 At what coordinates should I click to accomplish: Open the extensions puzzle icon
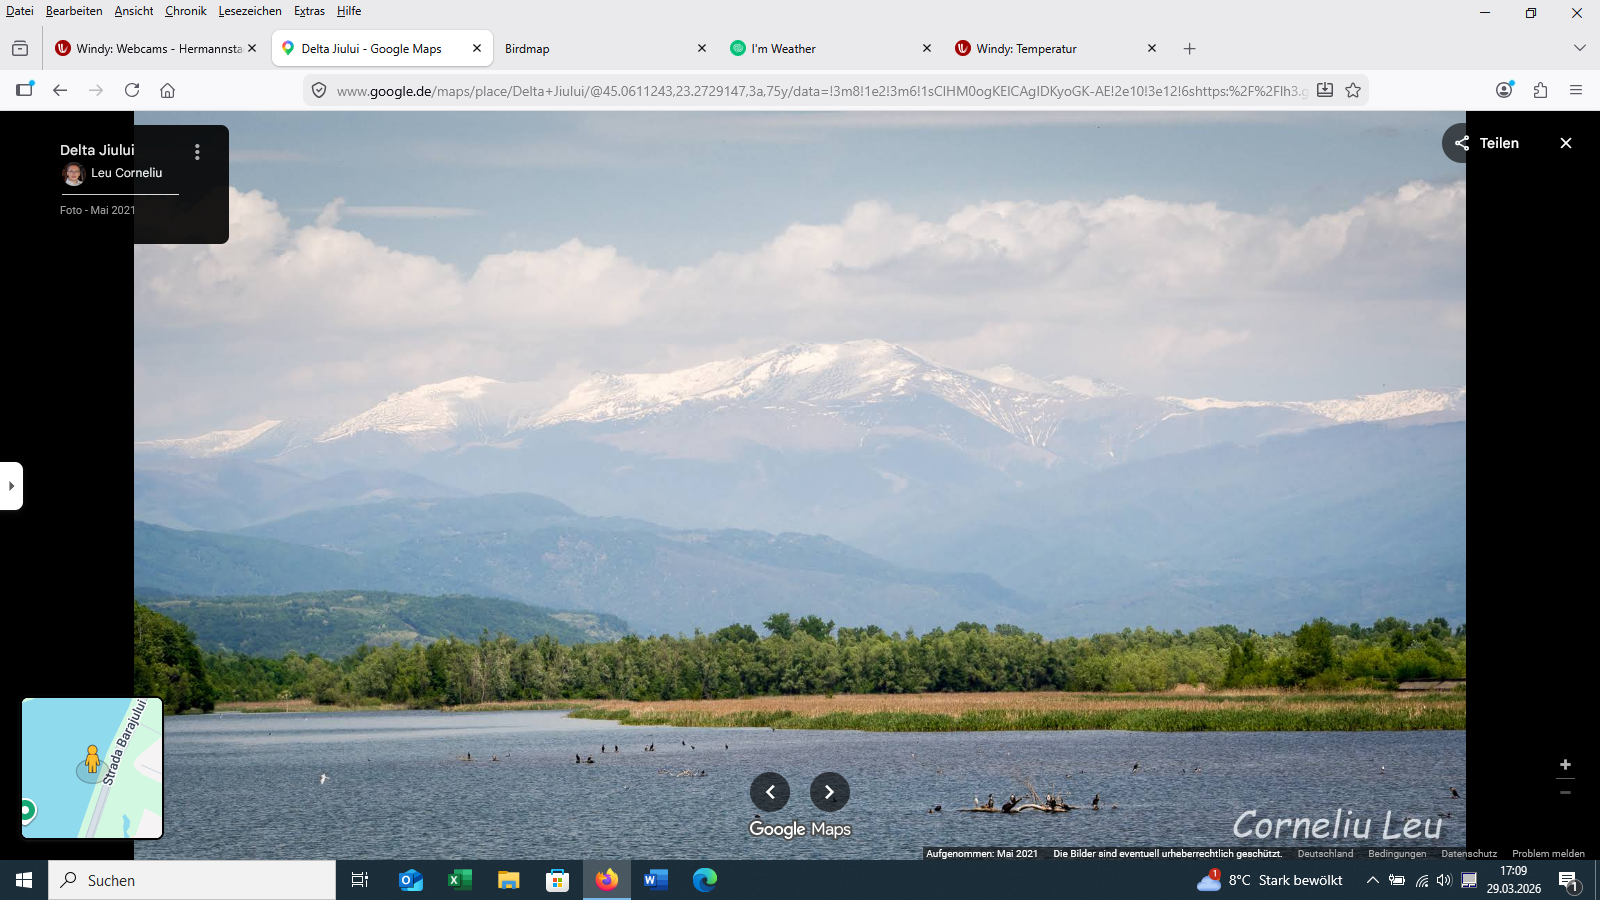pos(1540,90)
